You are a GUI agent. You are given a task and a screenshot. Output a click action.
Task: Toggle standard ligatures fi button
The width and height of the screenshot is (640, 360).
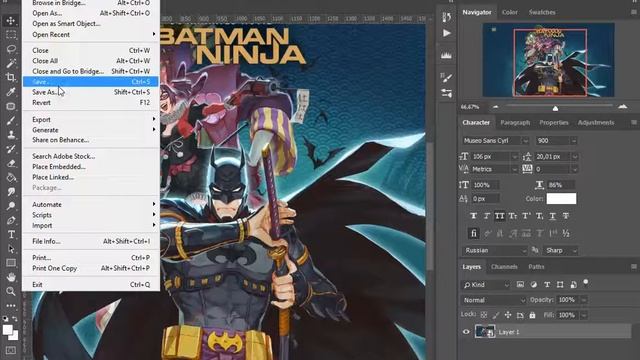473,233
